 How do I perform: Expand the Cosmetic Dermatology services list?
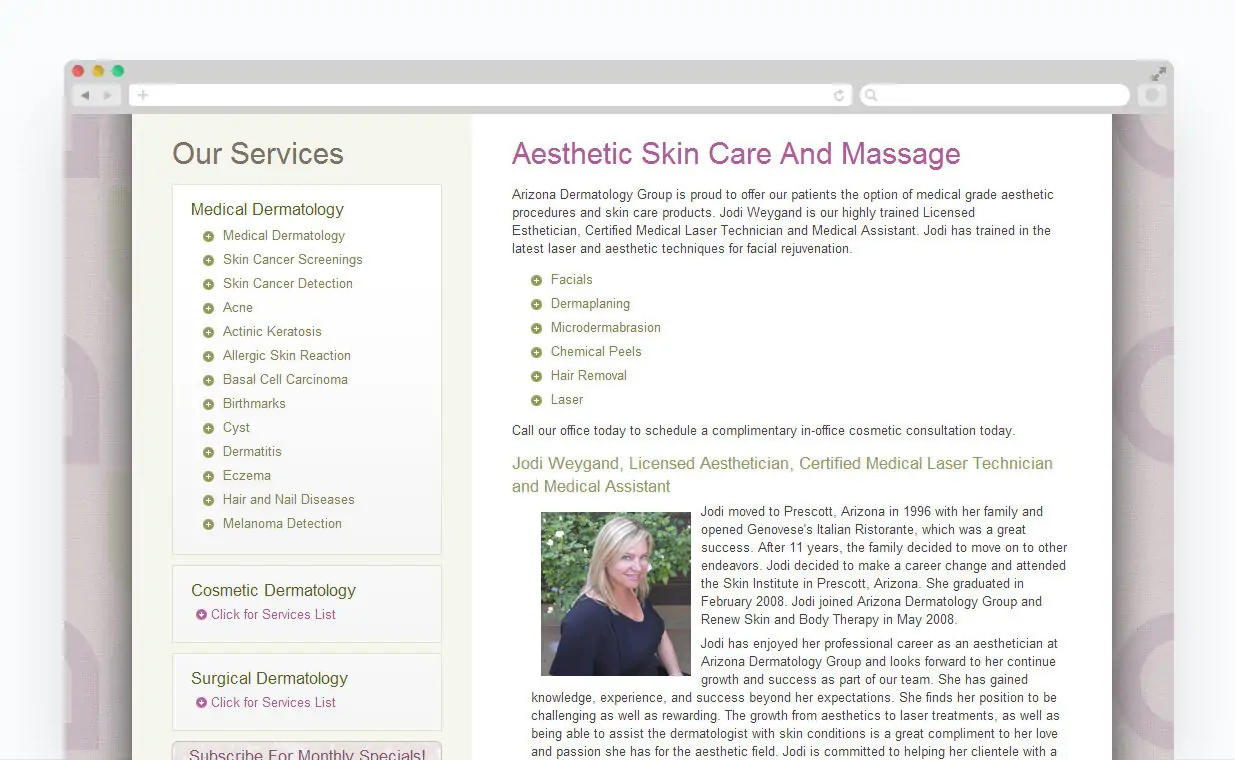pos(273,615)
